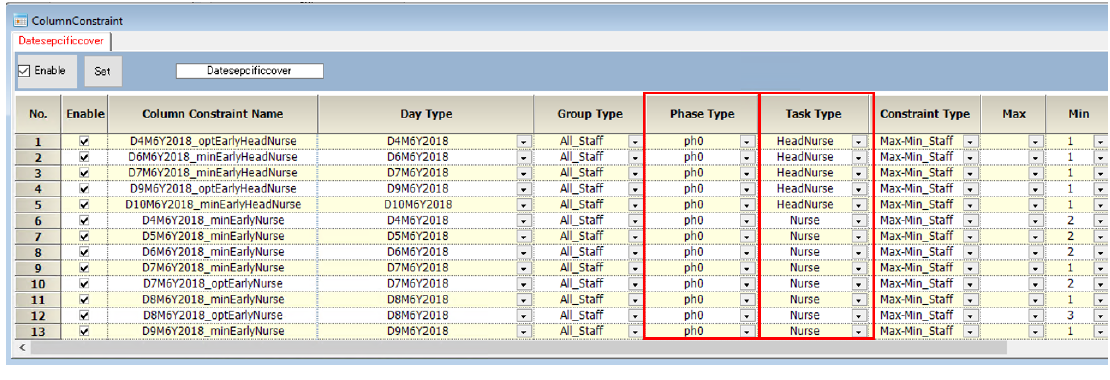Viewport: 1110px width, 380px height.
Task: Click the Task Type column header
Action: click(x=813, y=114)
